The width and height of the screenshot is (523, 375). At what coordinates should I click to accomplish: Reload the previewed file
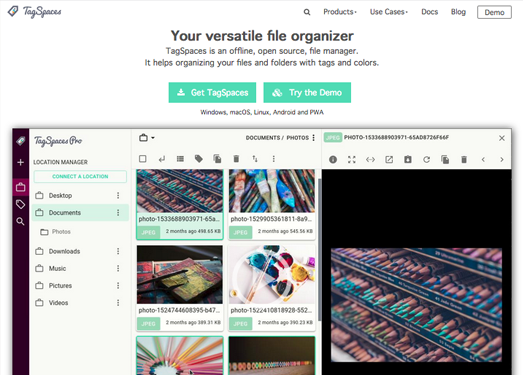pyautogui.click(x=426, y=160)
